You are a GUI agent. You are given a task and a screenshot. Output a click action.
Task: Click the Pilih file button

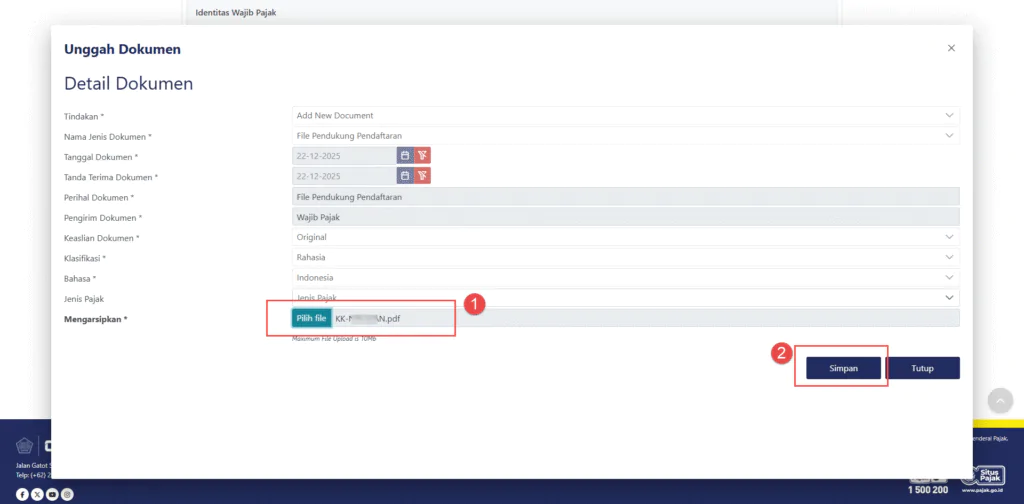pyautogui.click(x=311, y=318)
